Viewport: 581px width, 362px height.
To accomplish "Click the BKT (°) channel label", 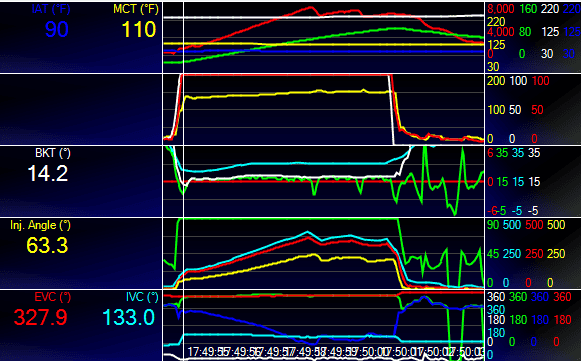I will 53,153.
